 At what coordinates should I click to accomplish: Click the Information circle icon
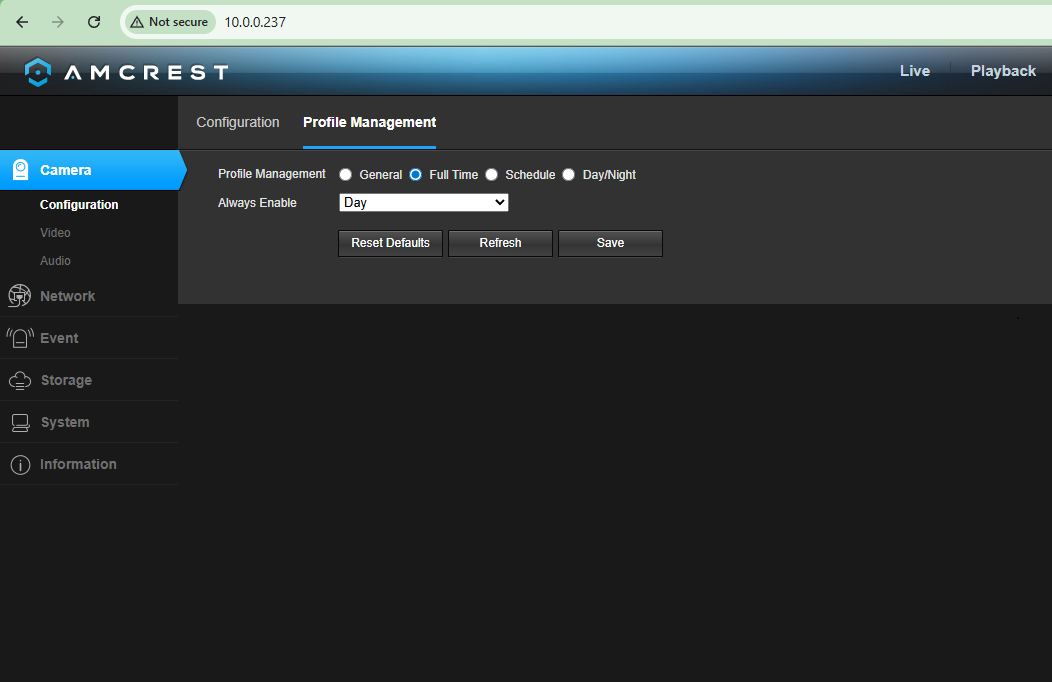click(20, 465)
